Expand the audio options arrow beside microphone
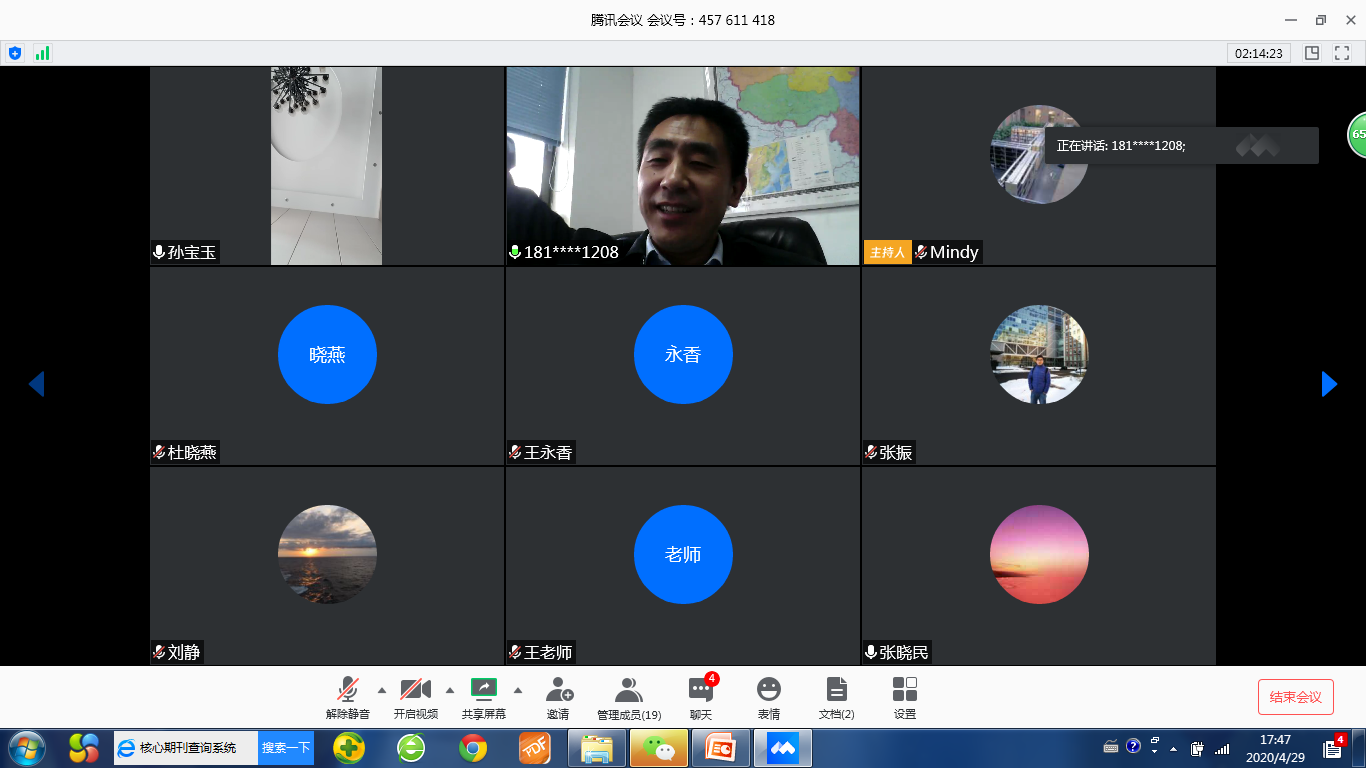The height and width of the screenshot is (768, 1366). click(x=381, y=689)
